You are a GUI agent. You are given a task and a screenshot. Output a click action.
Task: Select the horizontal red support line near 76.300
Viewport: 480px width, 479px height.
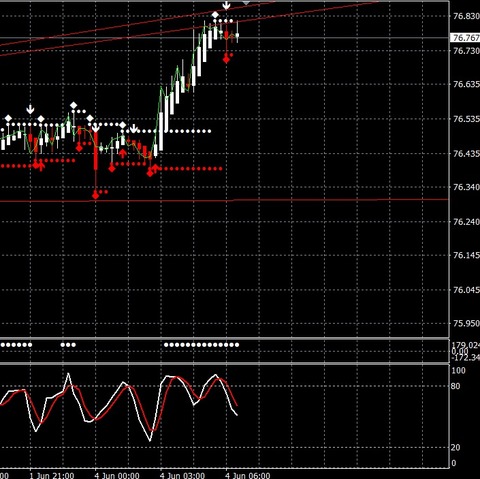point(224,200)
